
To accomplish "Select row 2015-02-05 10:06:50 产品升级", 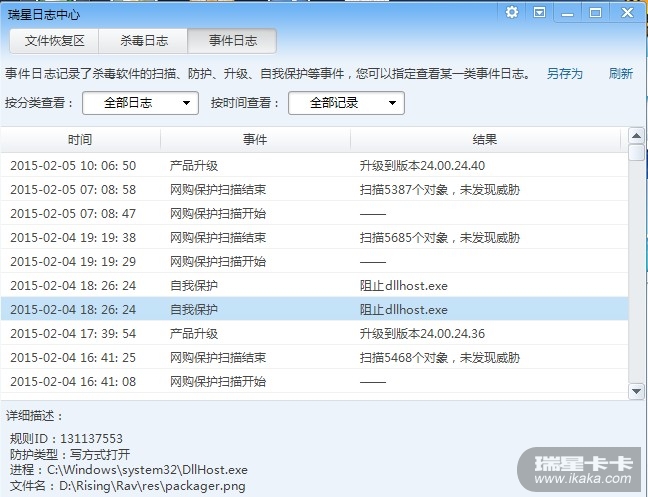I will tap(314, 166).
